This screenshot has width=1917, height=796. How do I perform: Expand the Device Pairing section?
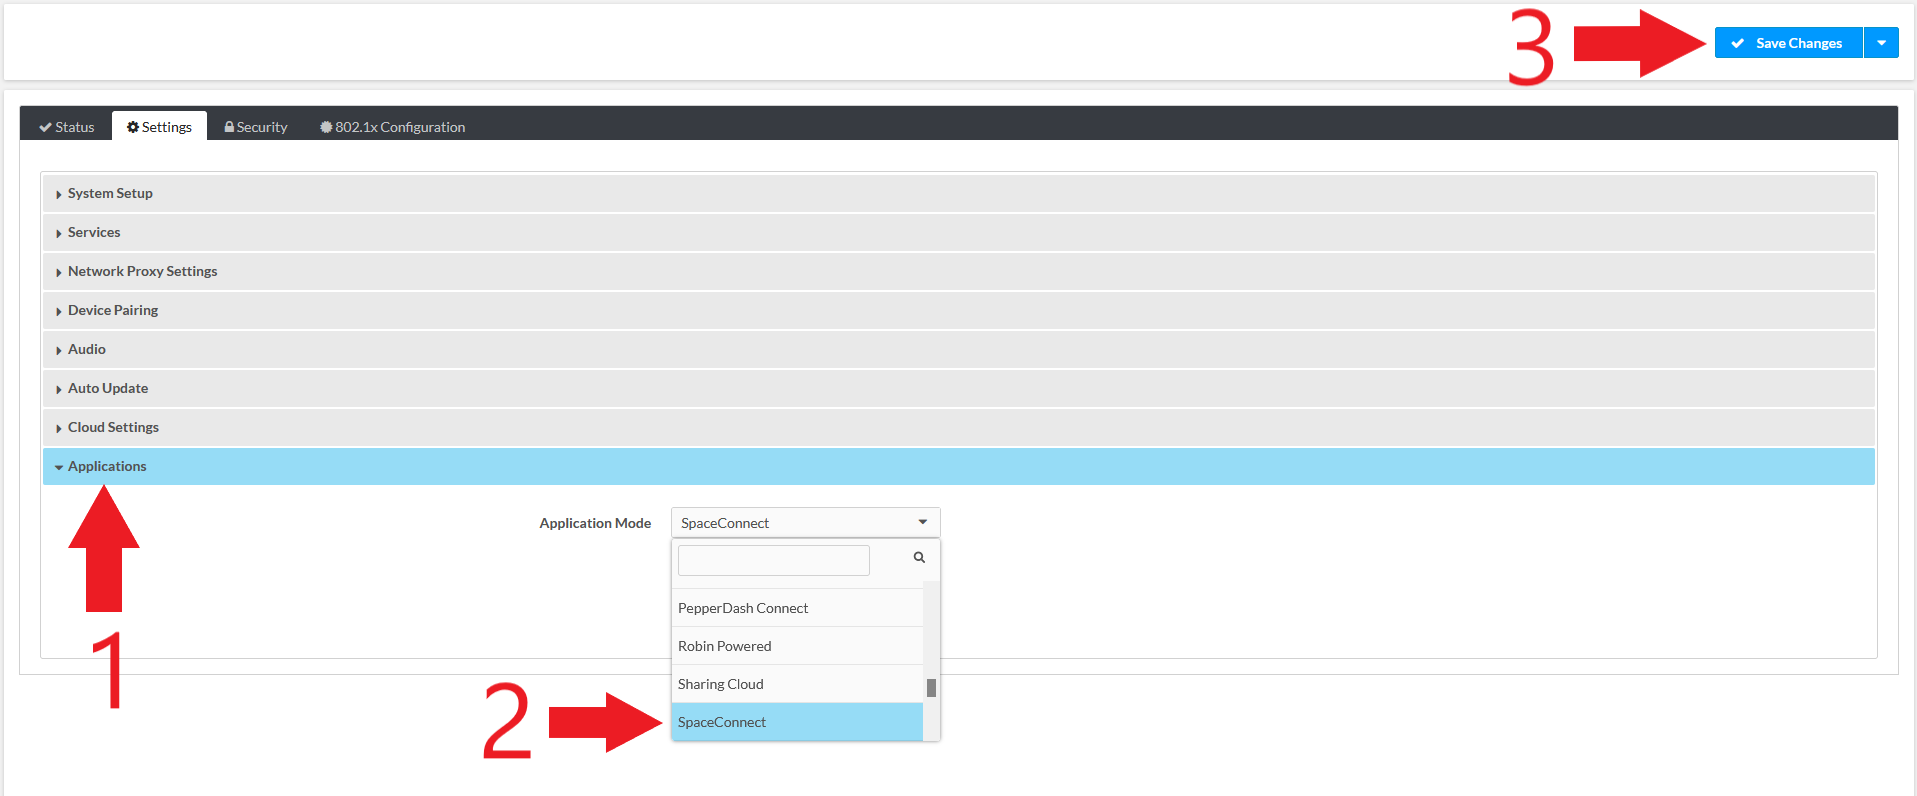click(x=958, y=310)
